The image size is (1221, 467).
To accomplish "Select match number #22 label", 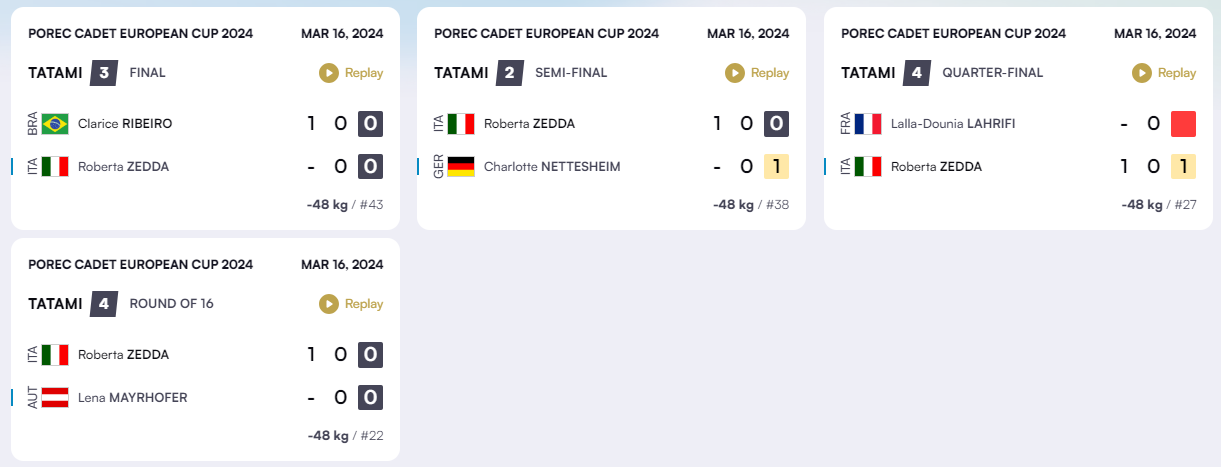I will coord(372,436).
